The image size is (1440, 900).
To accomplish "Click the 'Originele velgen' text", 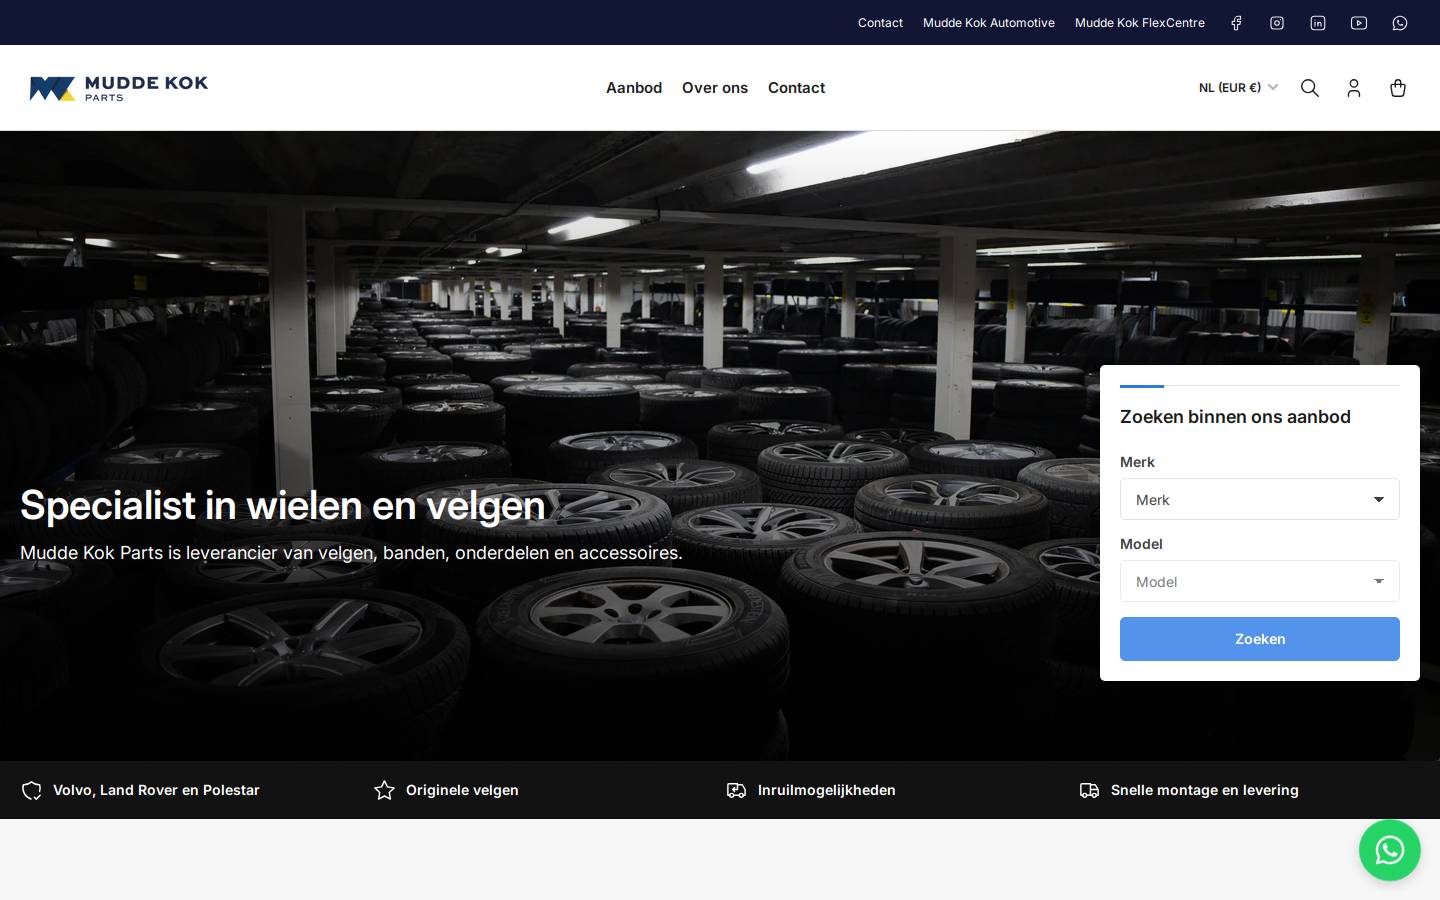I will click(462, 790).
